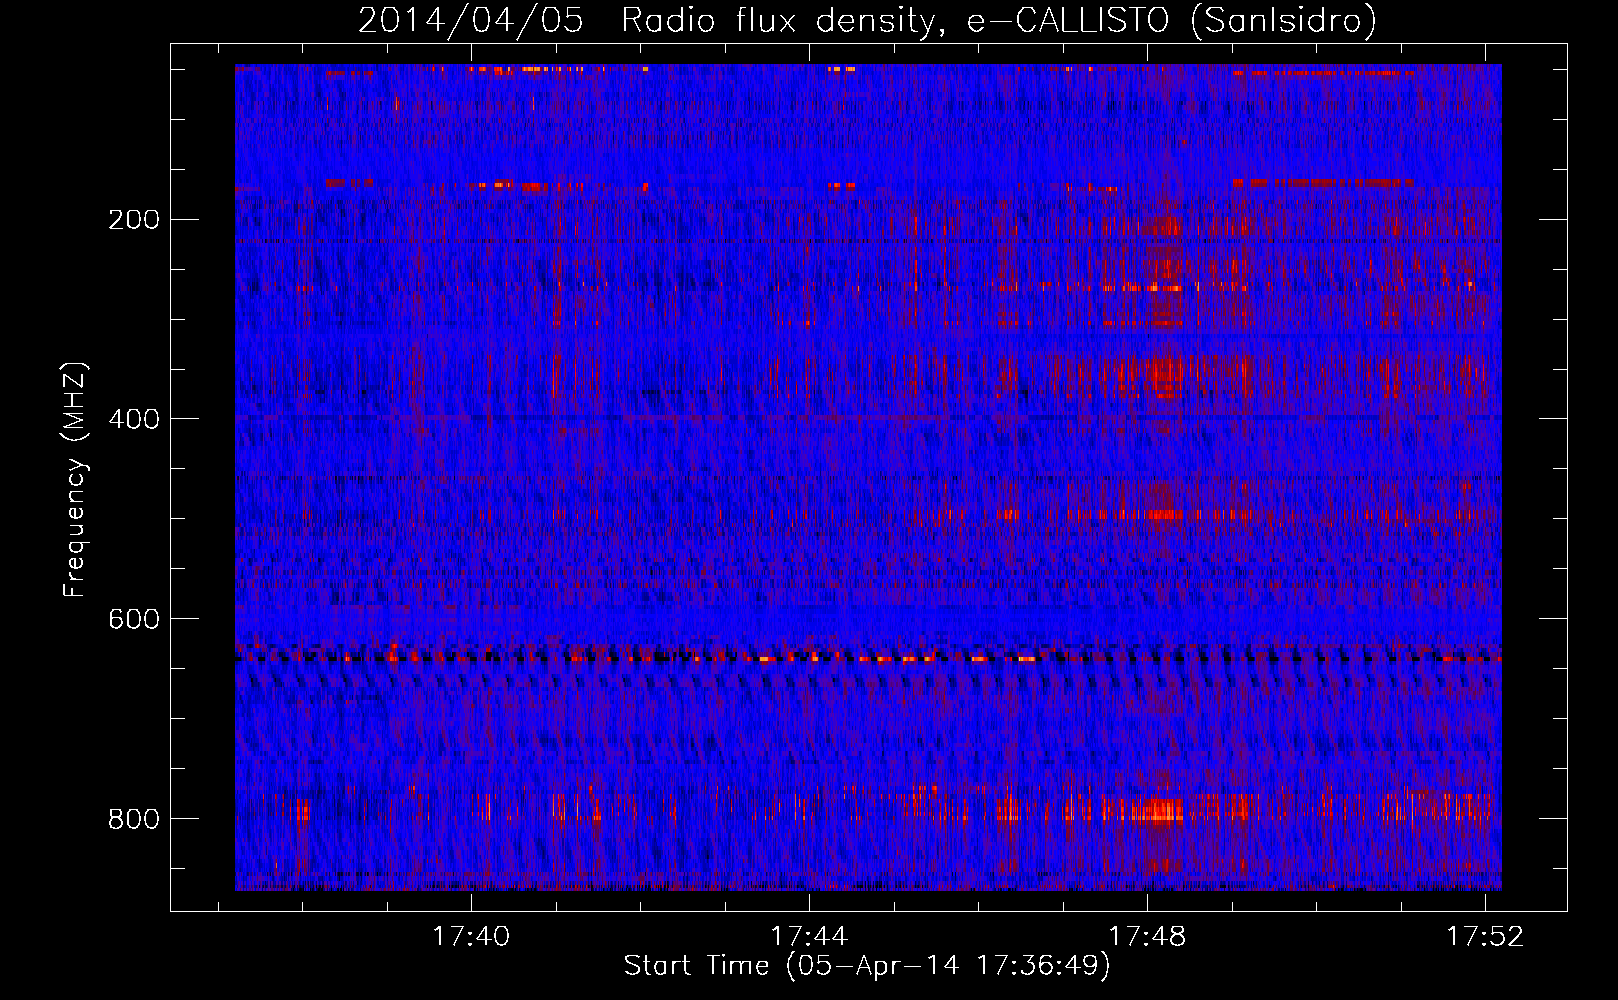Click the 17:48 time tick label
1618x1000 pixels.
pos(1147,936)
